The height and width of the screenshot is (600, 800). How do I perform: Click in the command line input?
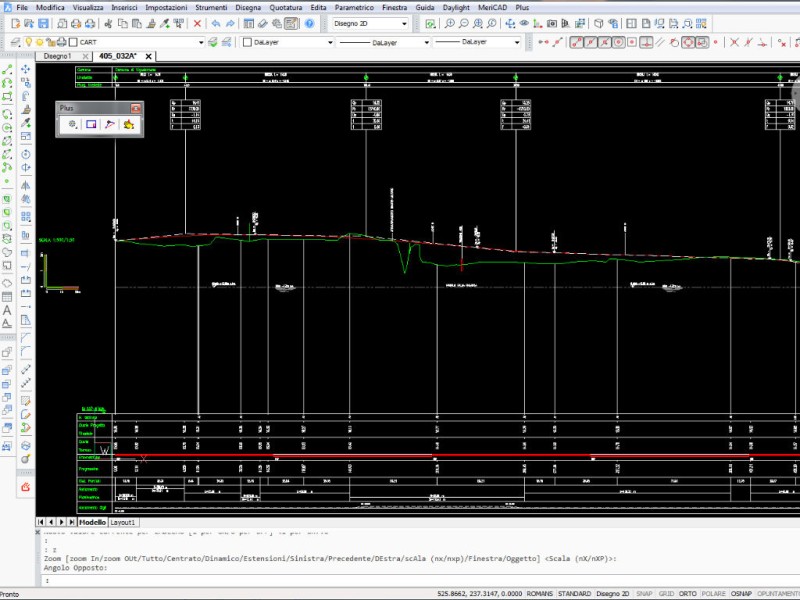coord(400,579)
